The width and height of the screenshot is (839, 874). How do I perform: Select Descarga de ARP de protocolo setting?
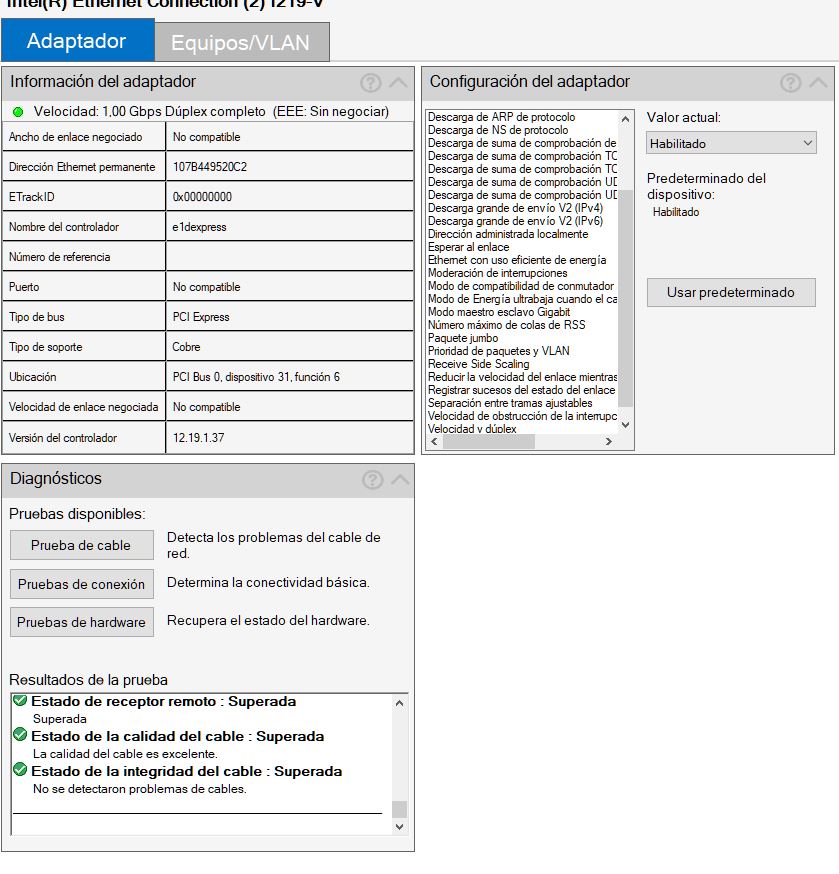pos(502,117)
